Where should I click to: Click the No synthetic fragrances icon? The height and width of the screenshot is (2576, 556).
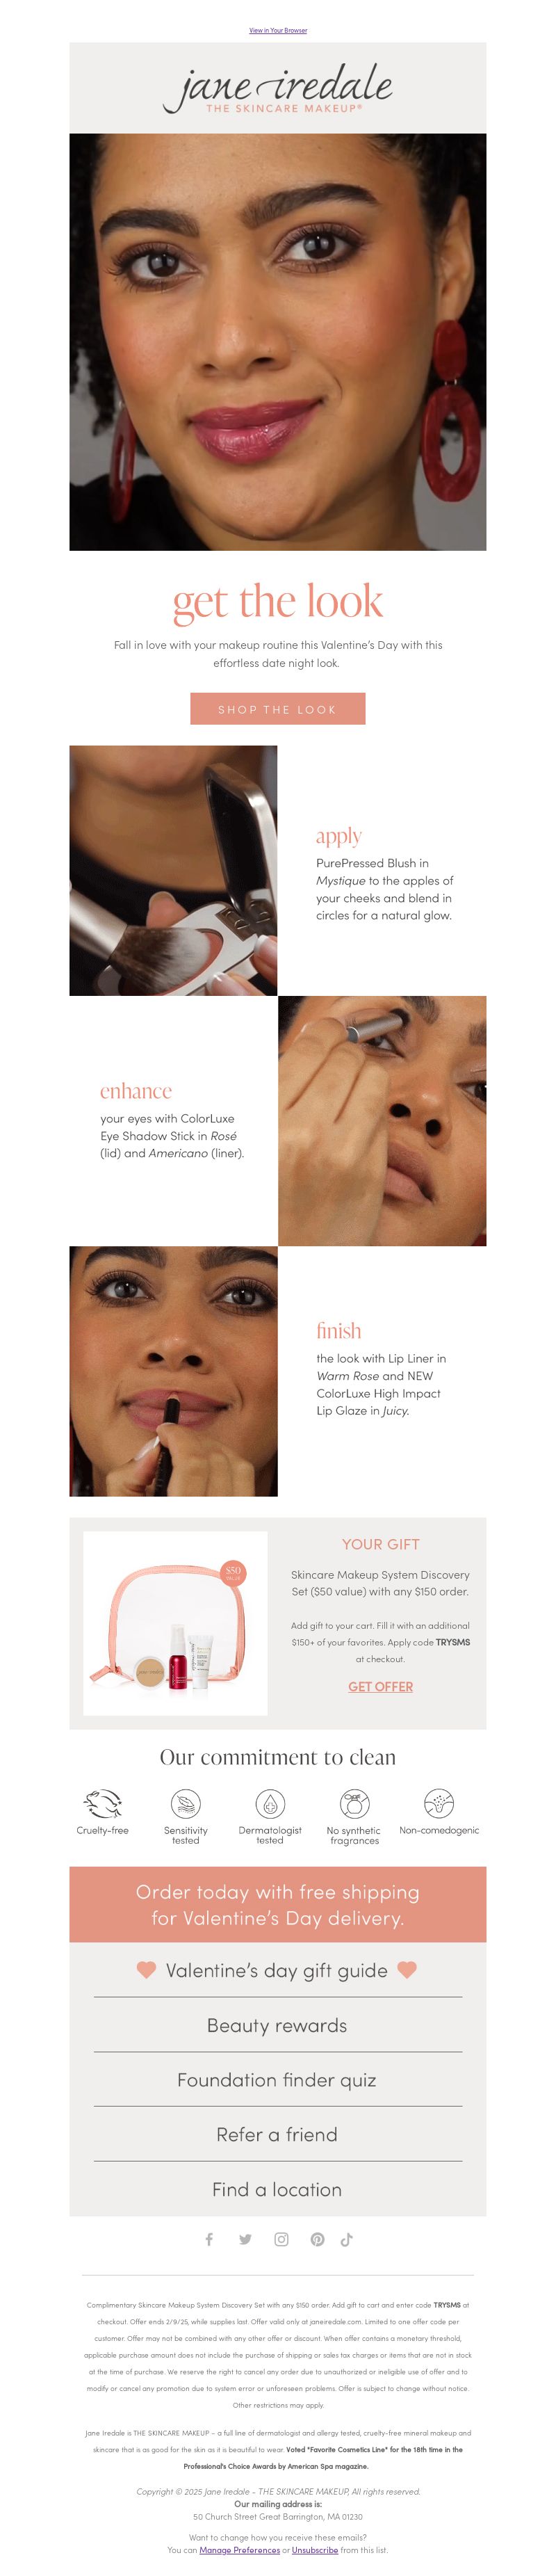point(354,1803)
